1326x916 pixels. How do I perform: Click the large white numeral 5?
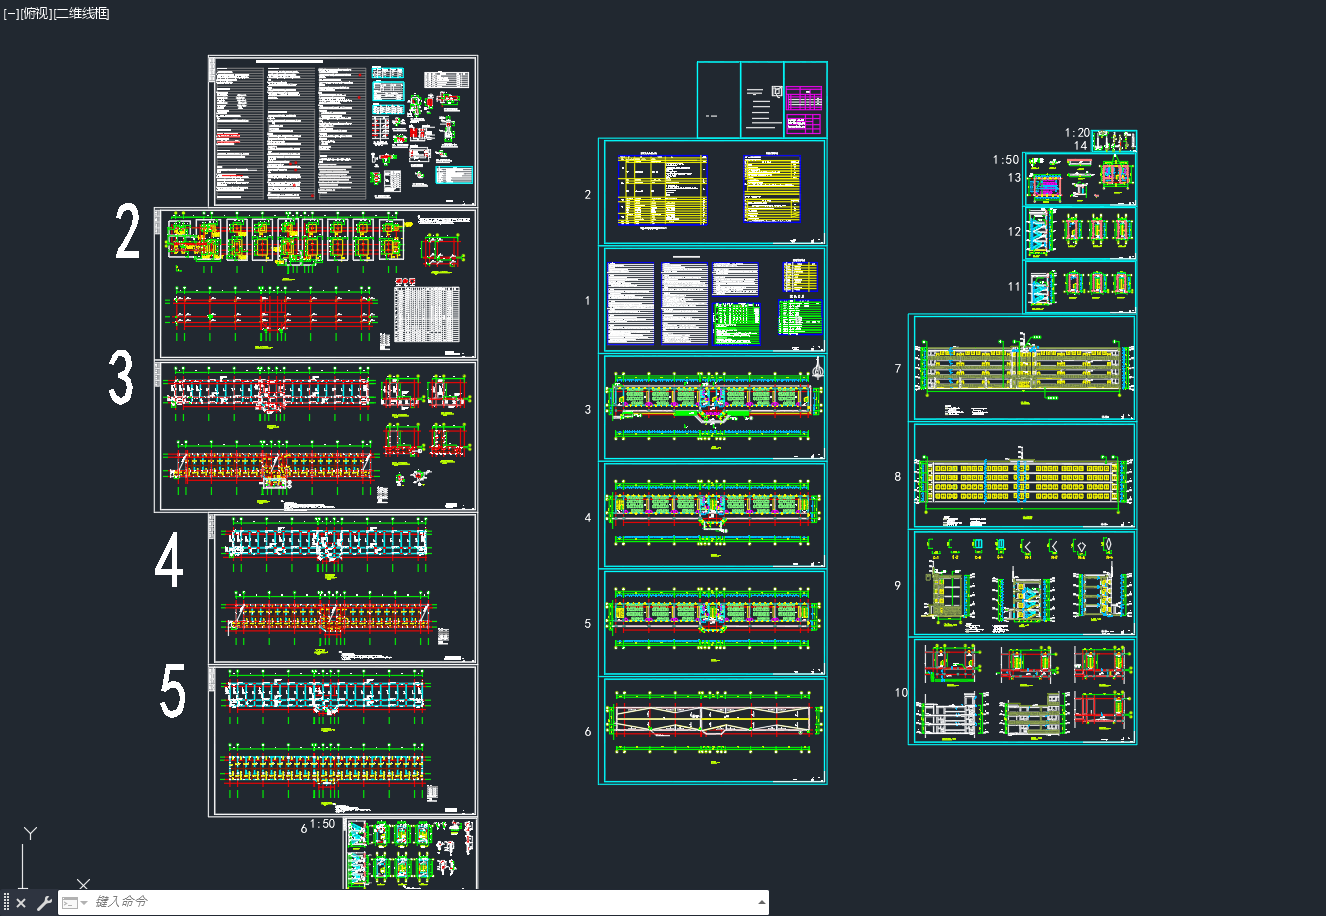[173, 690]
